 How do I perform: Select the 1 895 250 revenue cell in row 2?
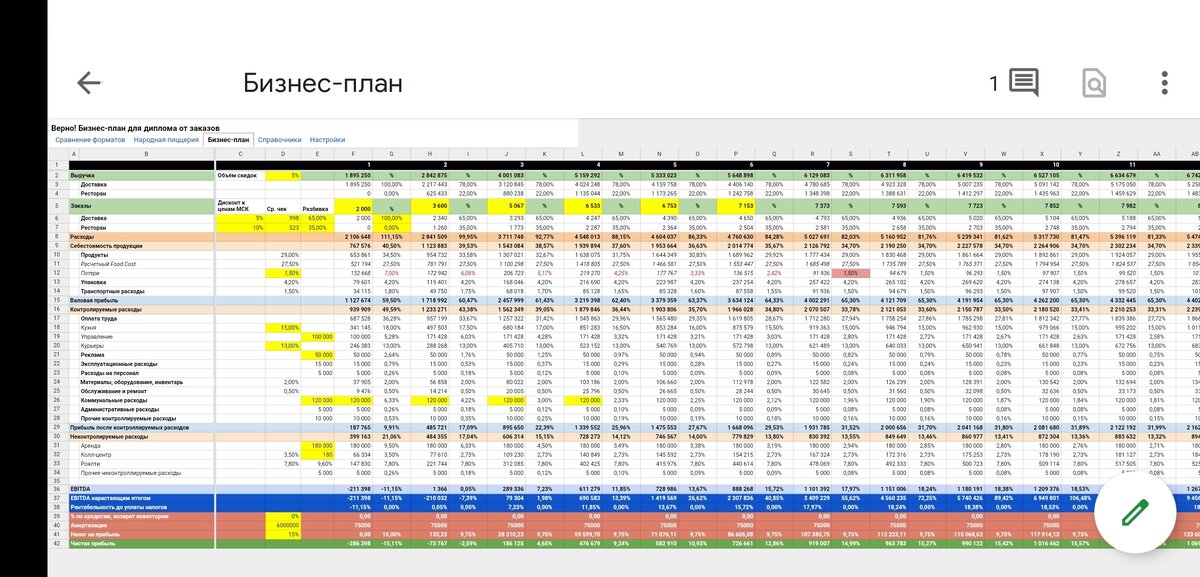click(354, 175)
